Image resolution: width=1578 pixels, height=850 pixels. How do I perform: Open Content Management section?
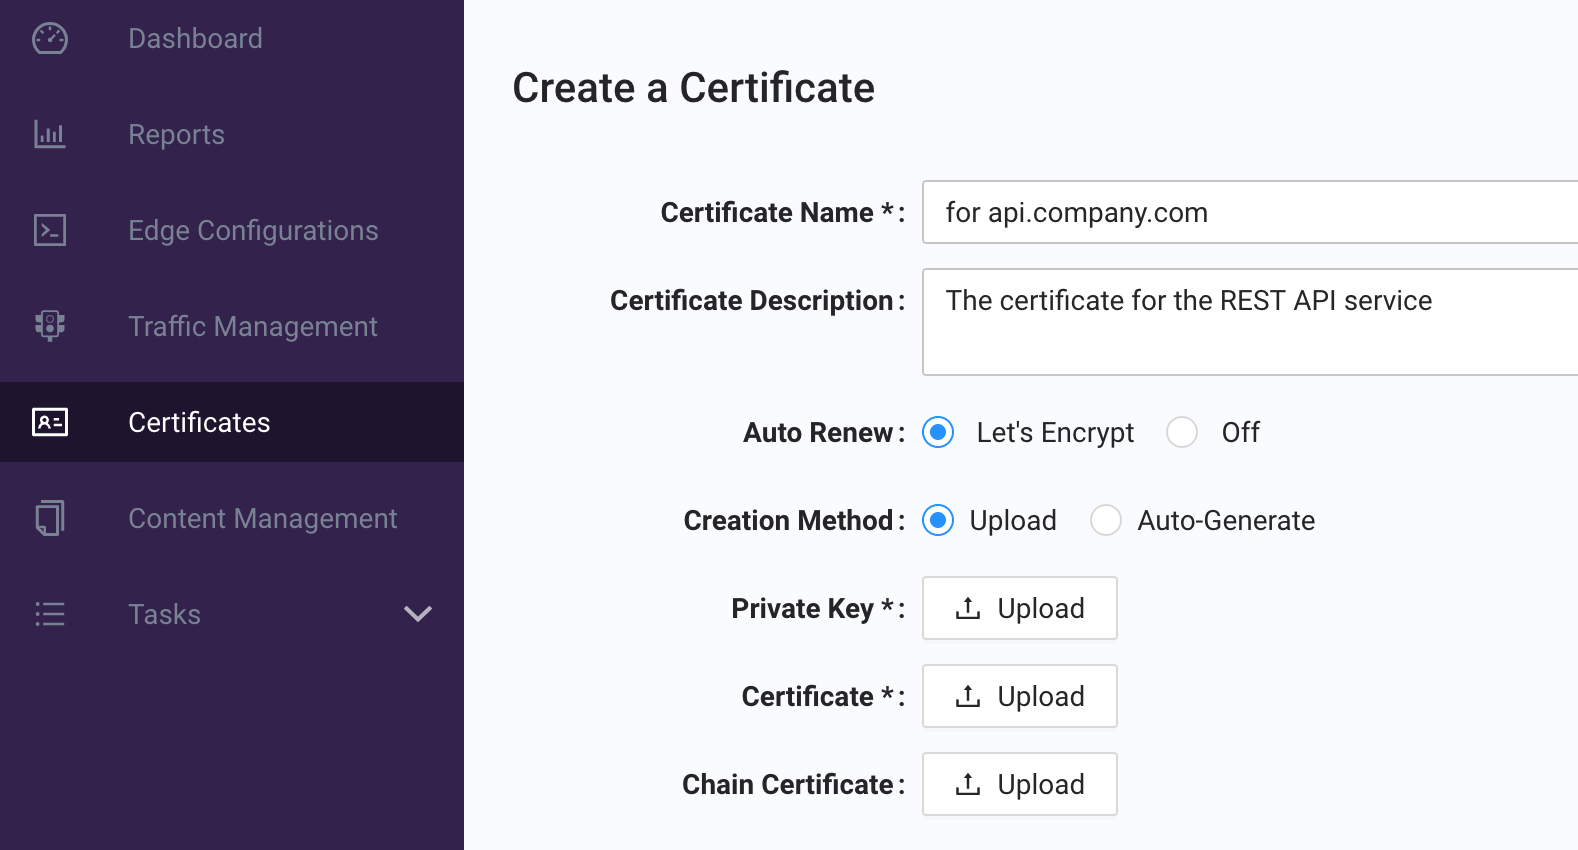coord(232,518)
